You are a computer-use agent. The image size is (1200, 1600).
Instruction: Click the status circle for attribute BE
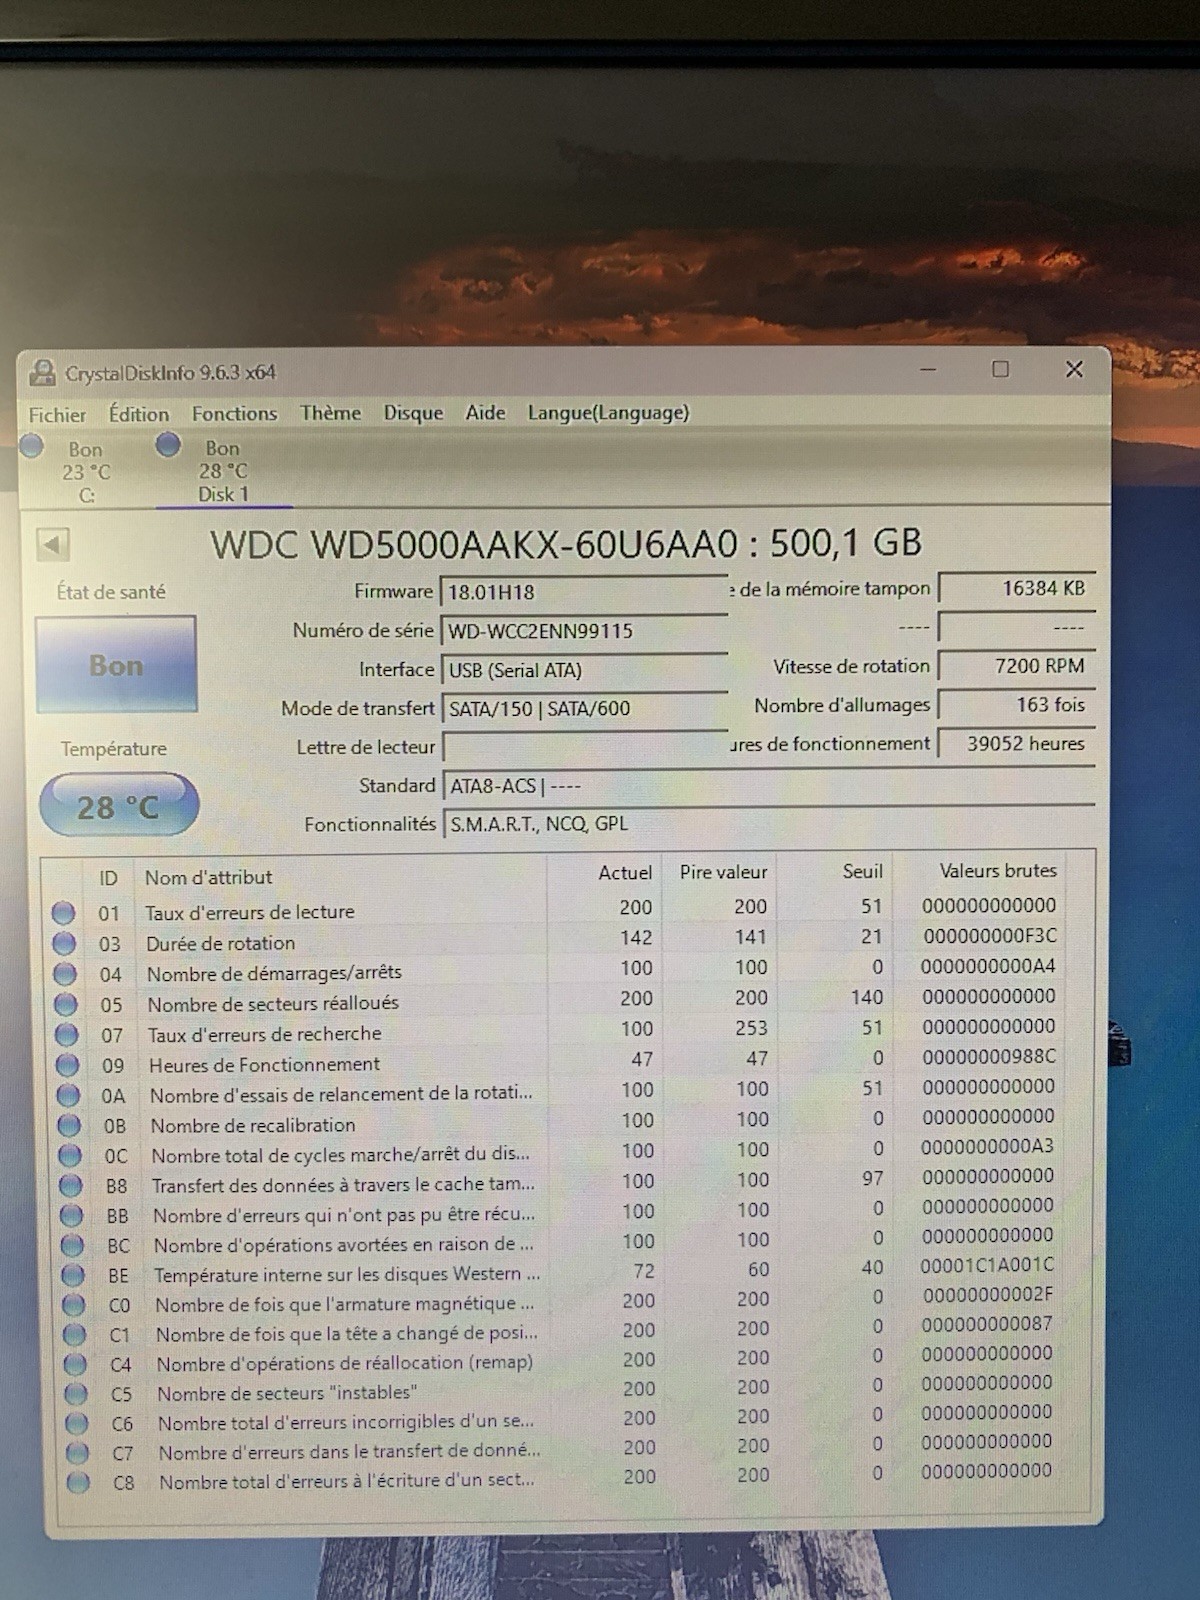pyautogui.click(x=73, y=1275)
